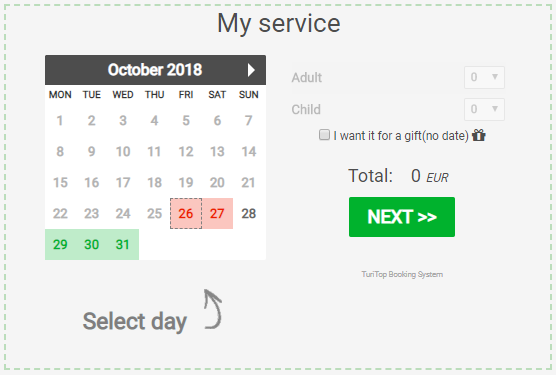Choose Sunday October 28
Screen dimensions: 556x375
(249, 213)
